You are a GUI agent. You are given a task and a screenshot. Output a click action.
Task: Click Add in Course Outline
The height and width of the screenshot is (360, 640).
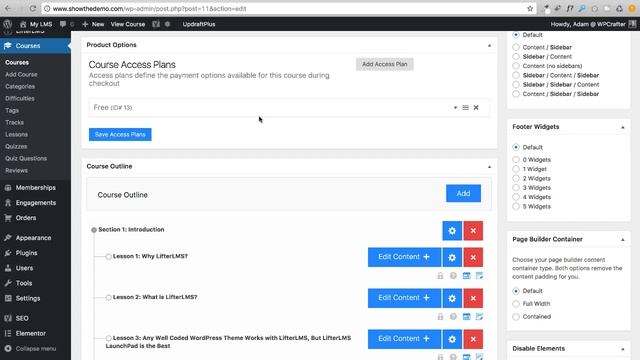tap(463, 193)
